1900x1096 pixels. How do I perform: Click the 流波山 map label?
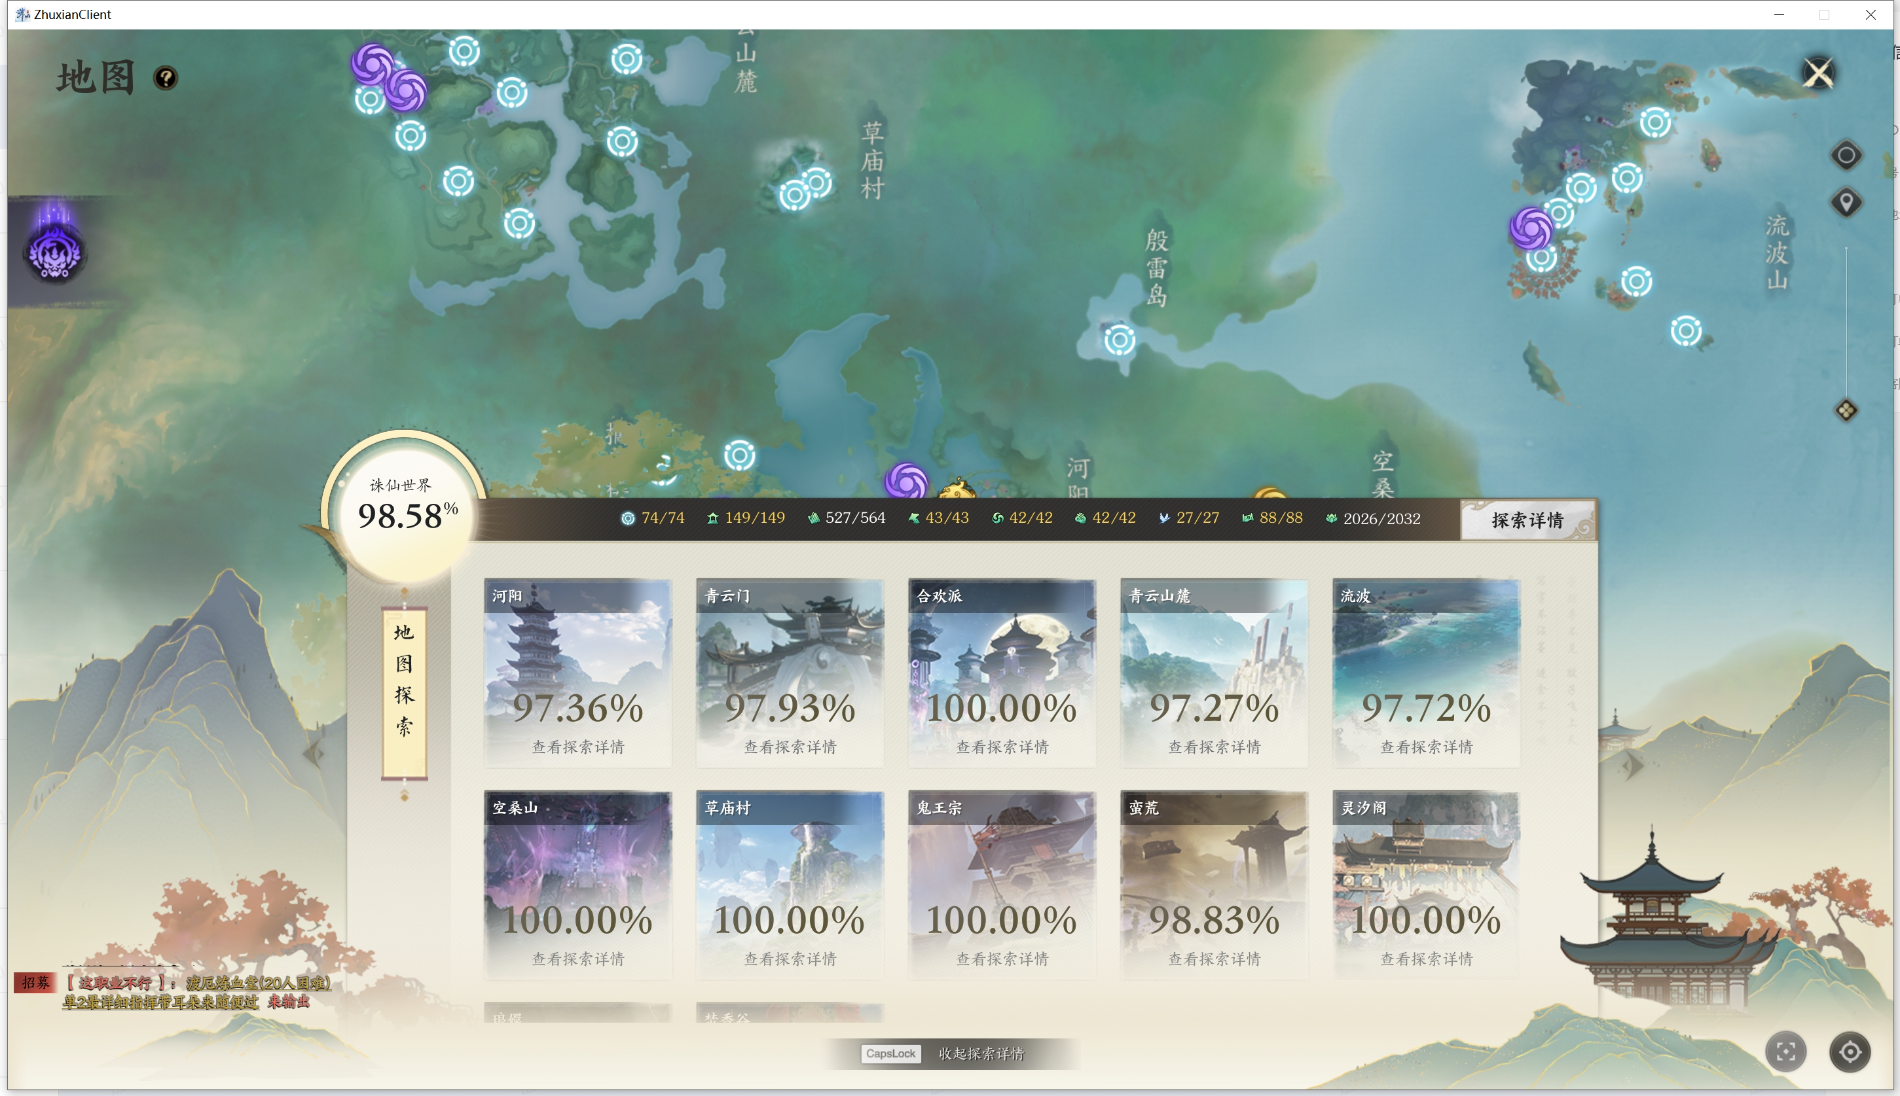(1776, 253)
